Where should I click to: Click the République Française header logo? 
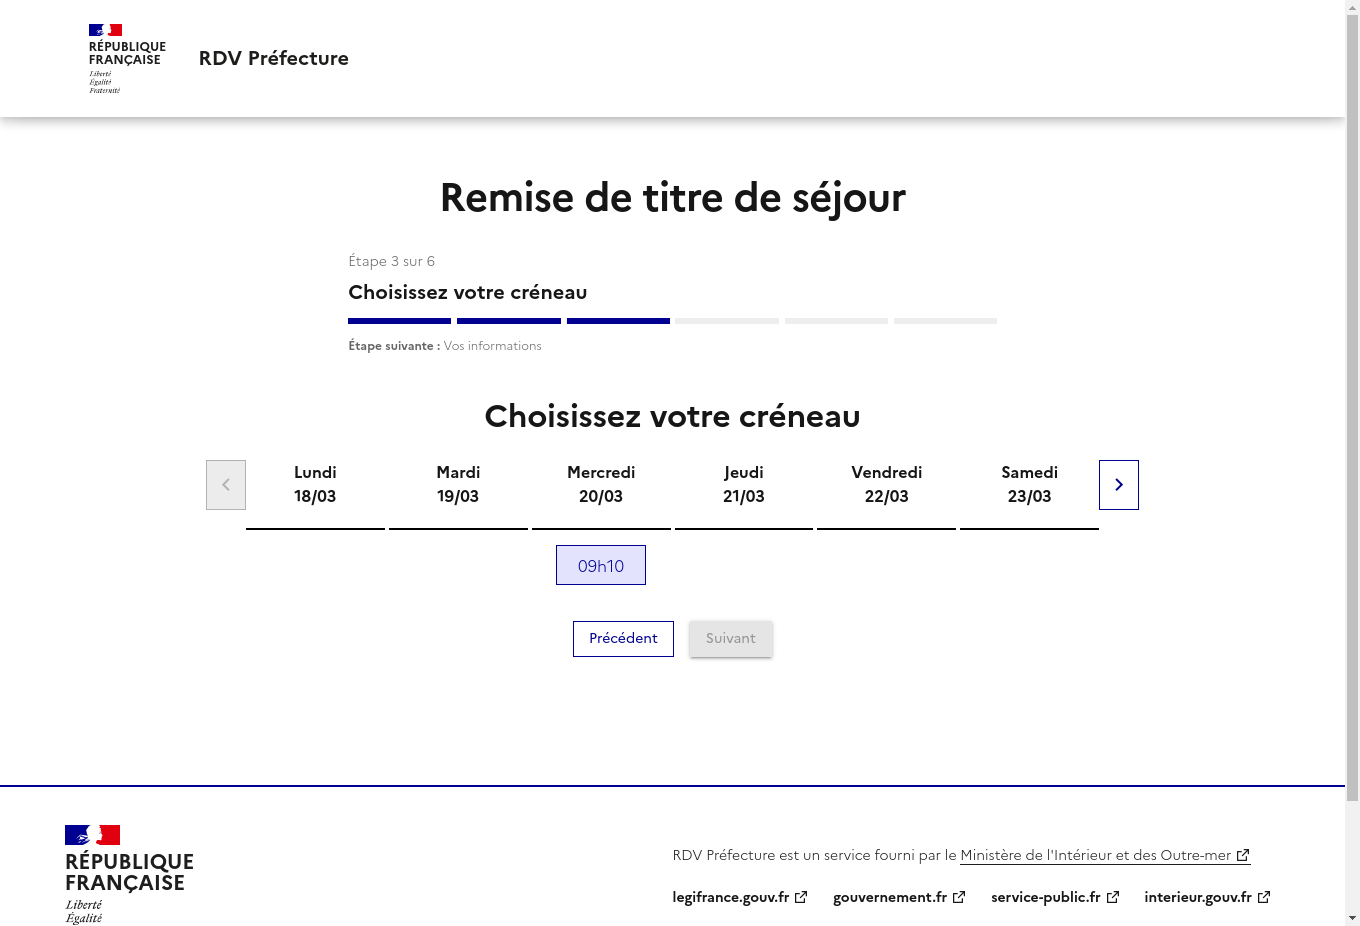[127, 59]
